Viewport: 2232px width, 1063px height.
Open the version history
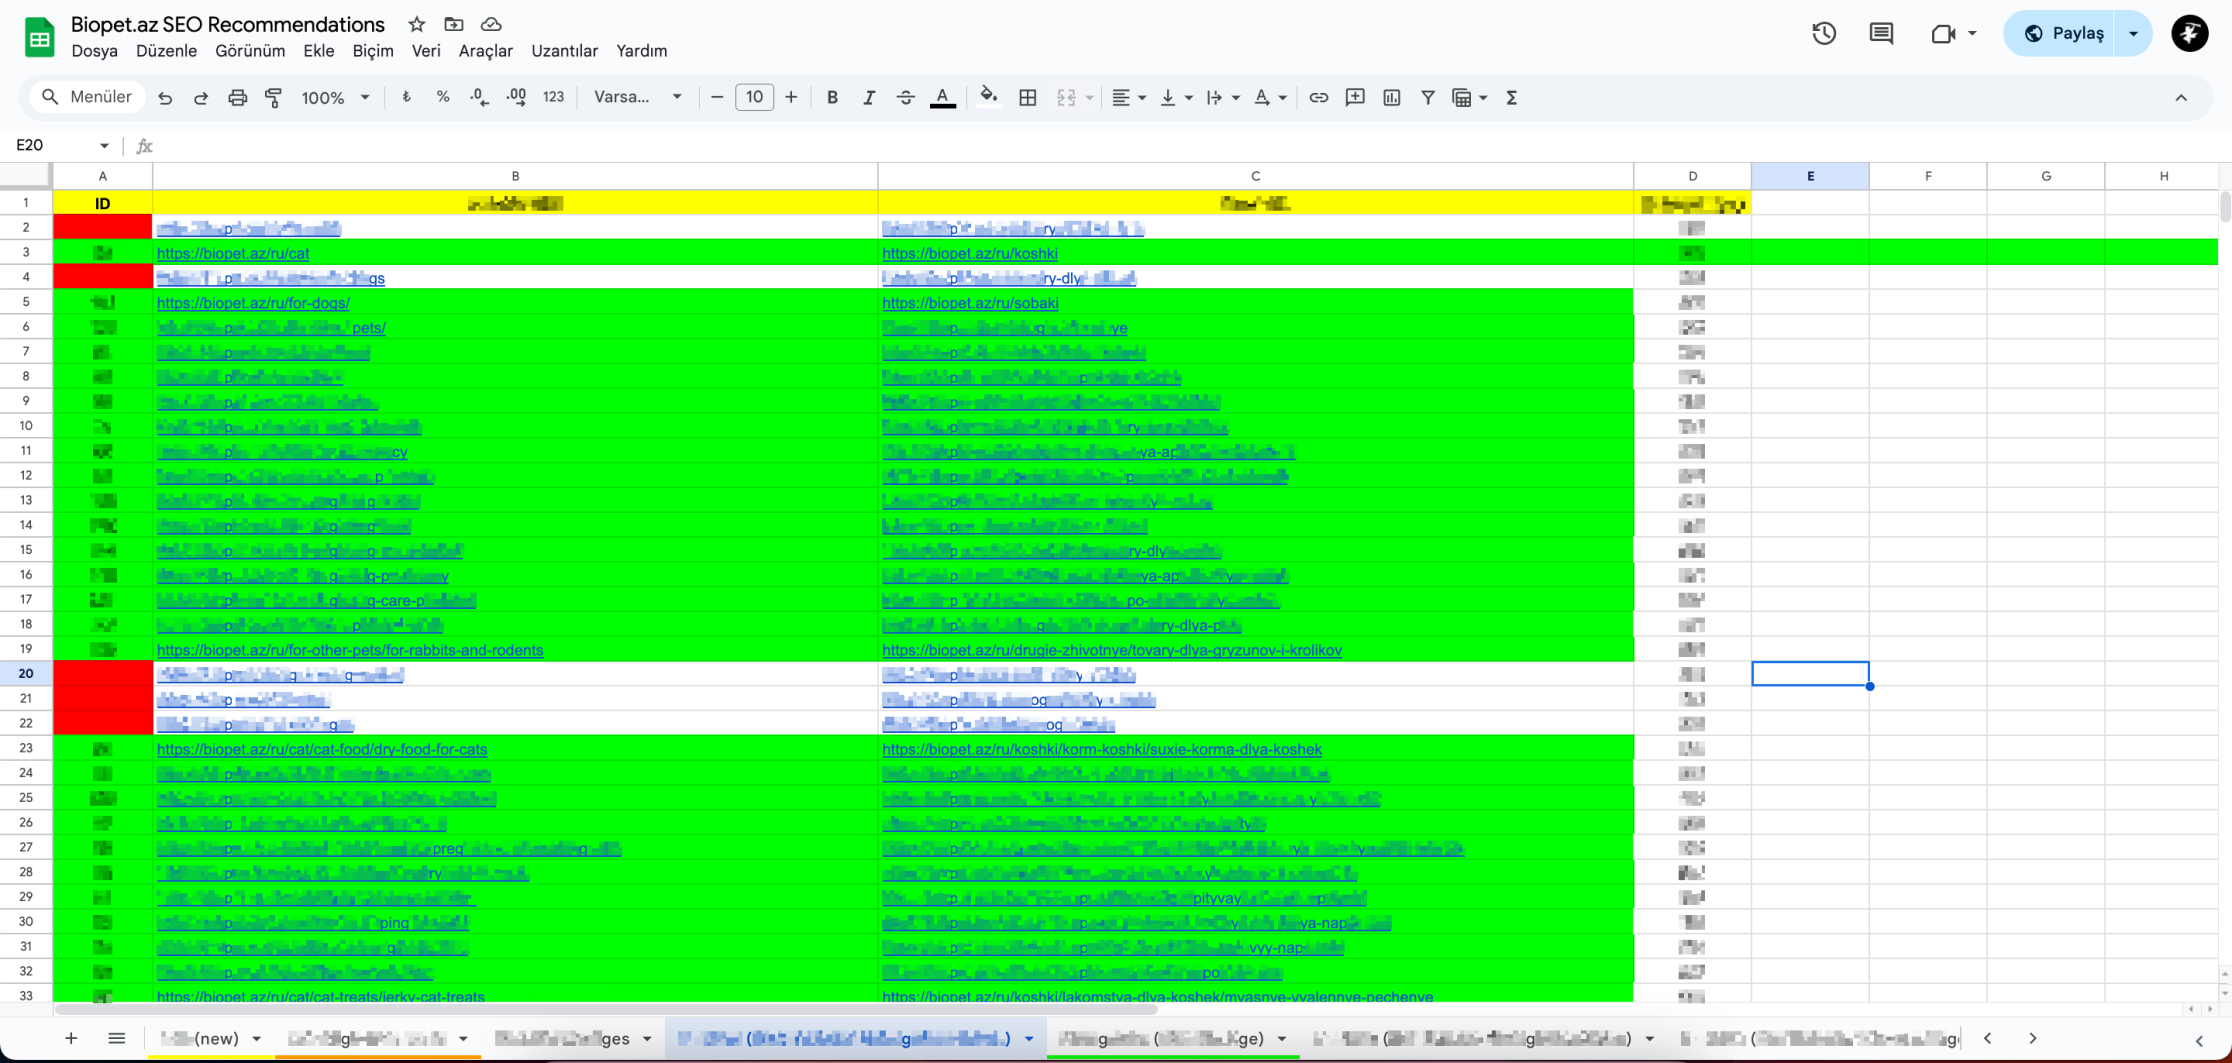click(x=1823, y=33)
